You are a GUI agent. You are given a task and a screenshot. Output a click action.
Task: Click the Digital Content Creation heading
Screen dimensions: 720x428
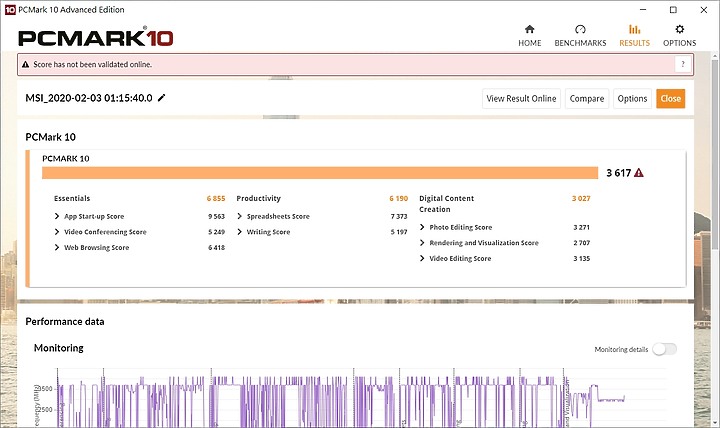click(446, 204)
